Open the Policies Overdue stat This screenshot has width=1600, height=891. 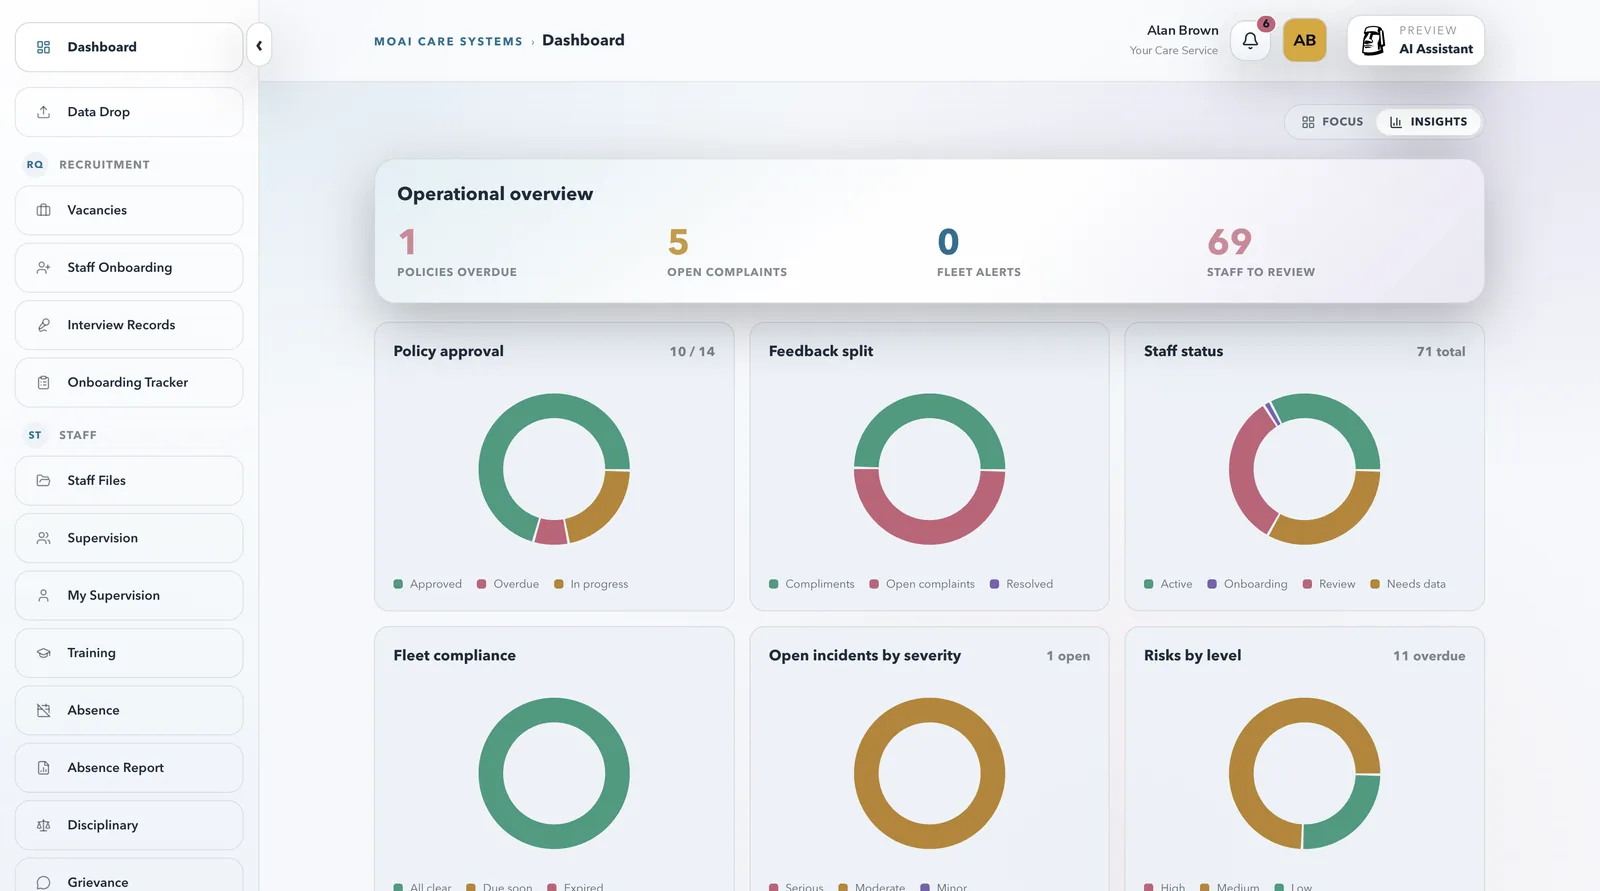coord(457,251)
